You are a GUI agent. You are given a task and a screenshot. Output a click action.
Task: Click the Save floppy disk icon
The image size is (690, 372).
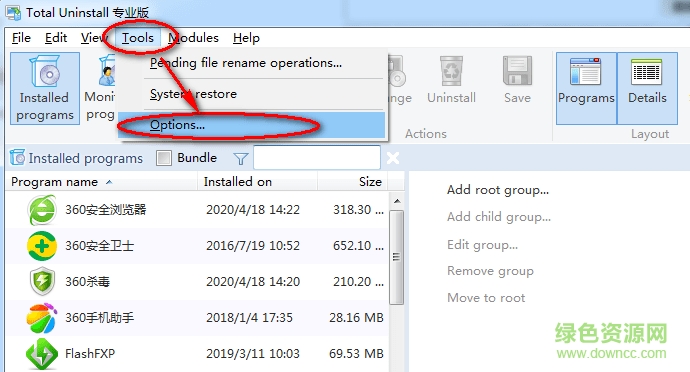click(518, 70)
